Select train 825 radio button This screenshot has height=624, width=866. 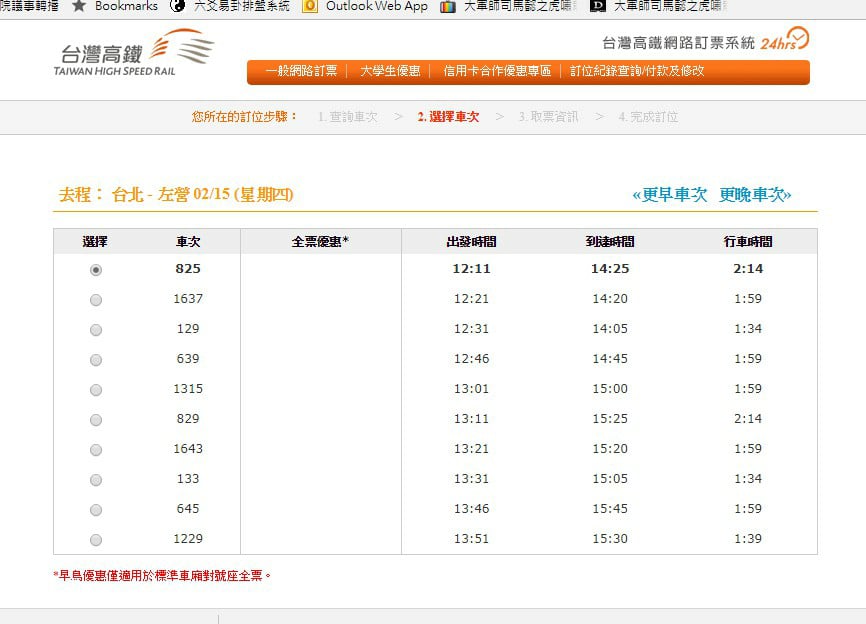click(96, 270)
